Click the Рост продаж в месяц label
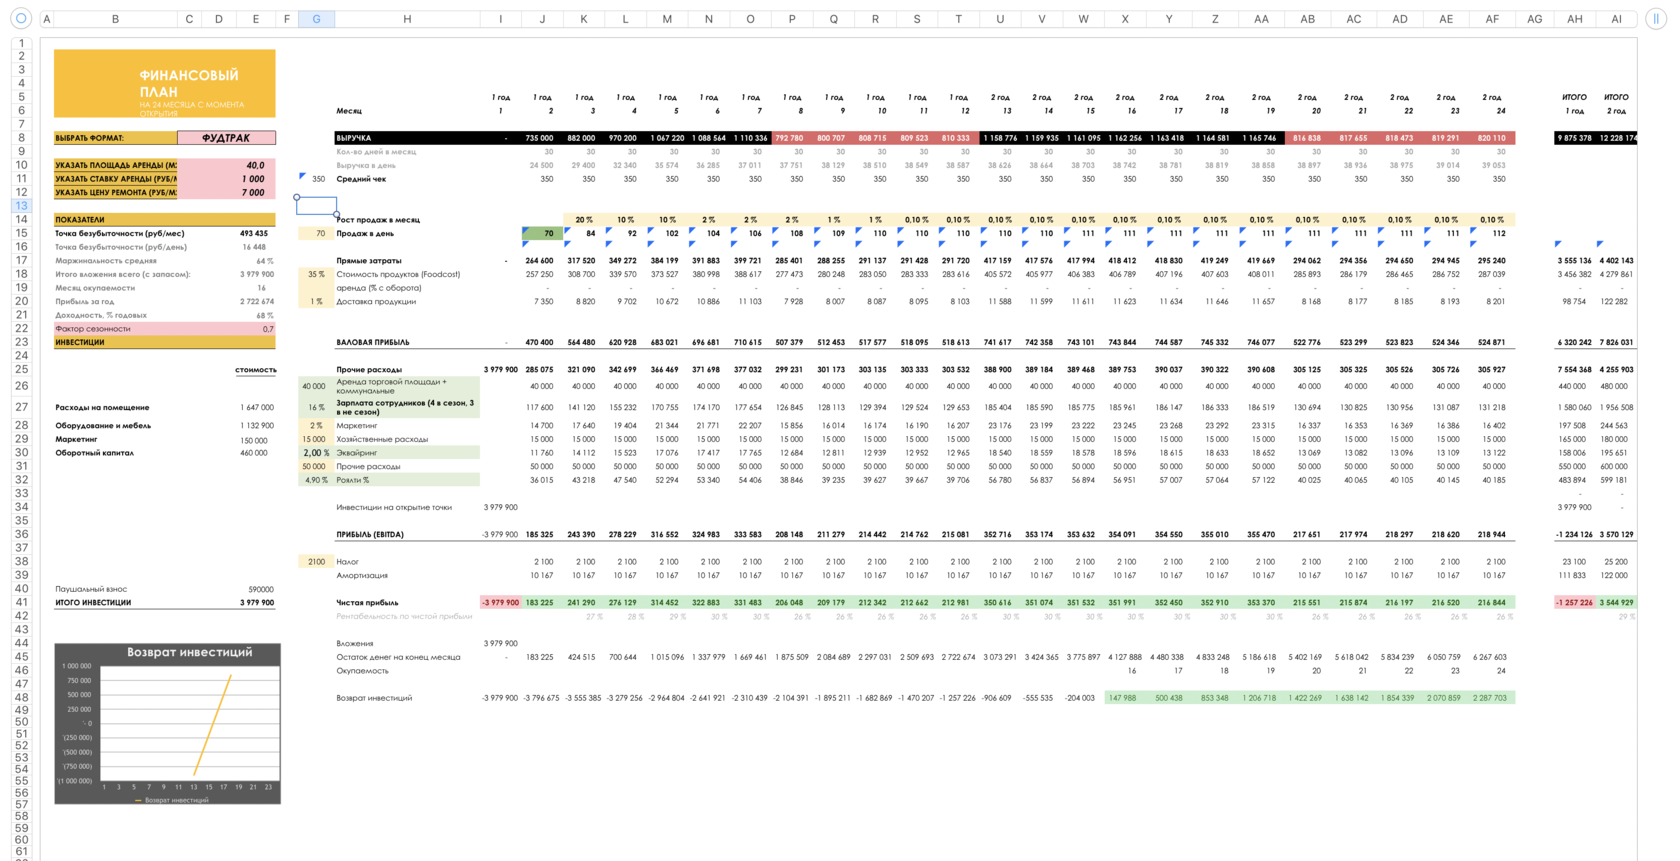This screenshot has width=1680, height=861. point(378,220)
